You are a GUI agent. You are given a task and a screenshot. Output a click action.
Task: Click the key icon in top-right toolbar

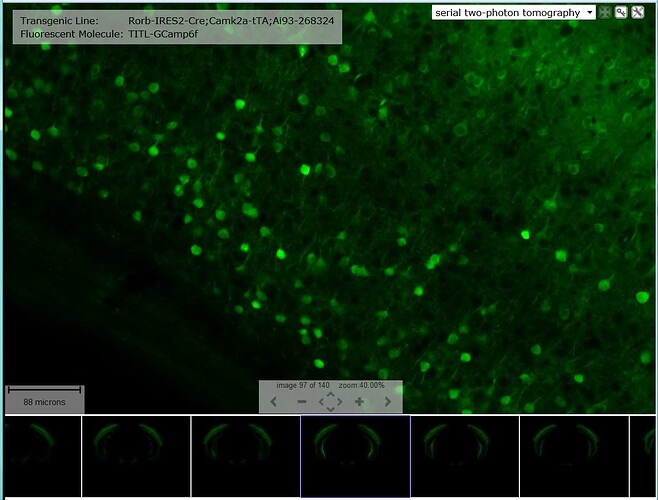click(x=621, y=13)
